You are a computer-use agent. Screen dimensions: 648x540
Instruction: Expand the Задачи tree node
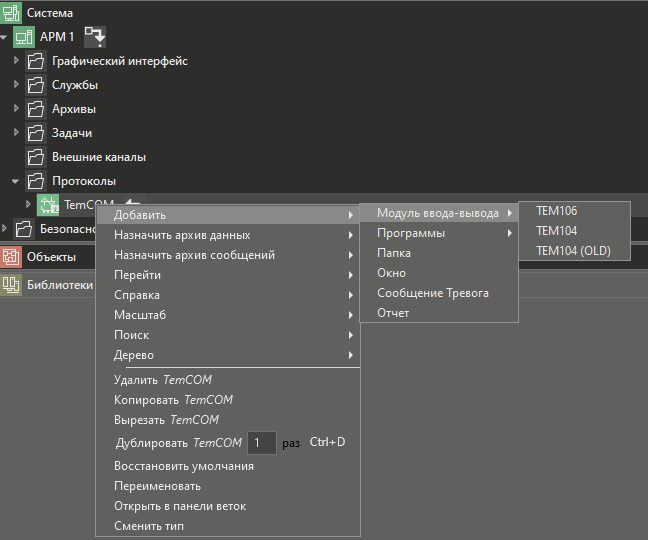click(x=16, y=133)
